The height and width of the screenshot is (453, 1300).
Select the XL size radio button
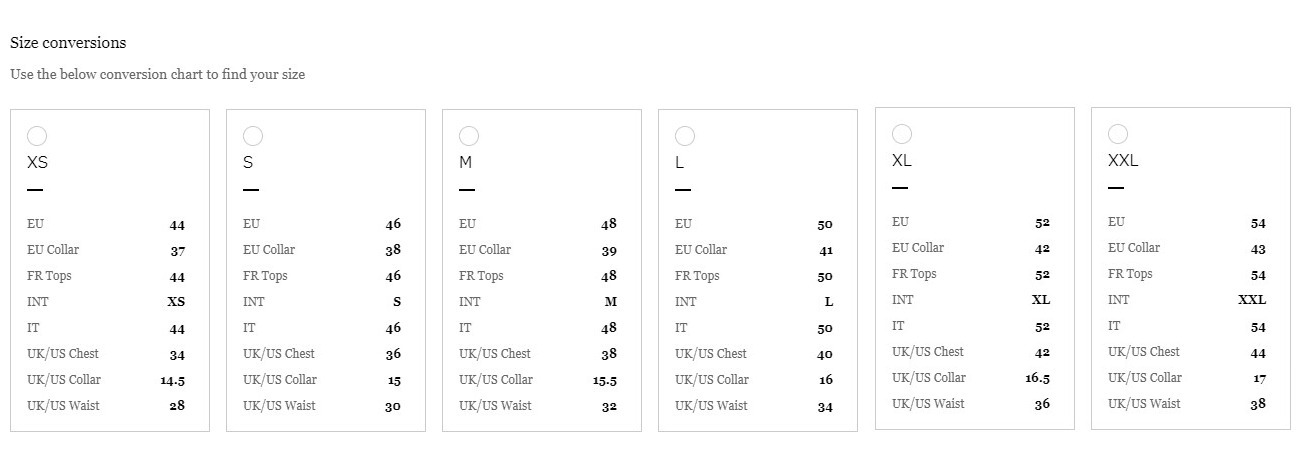[x=902, y=134]
